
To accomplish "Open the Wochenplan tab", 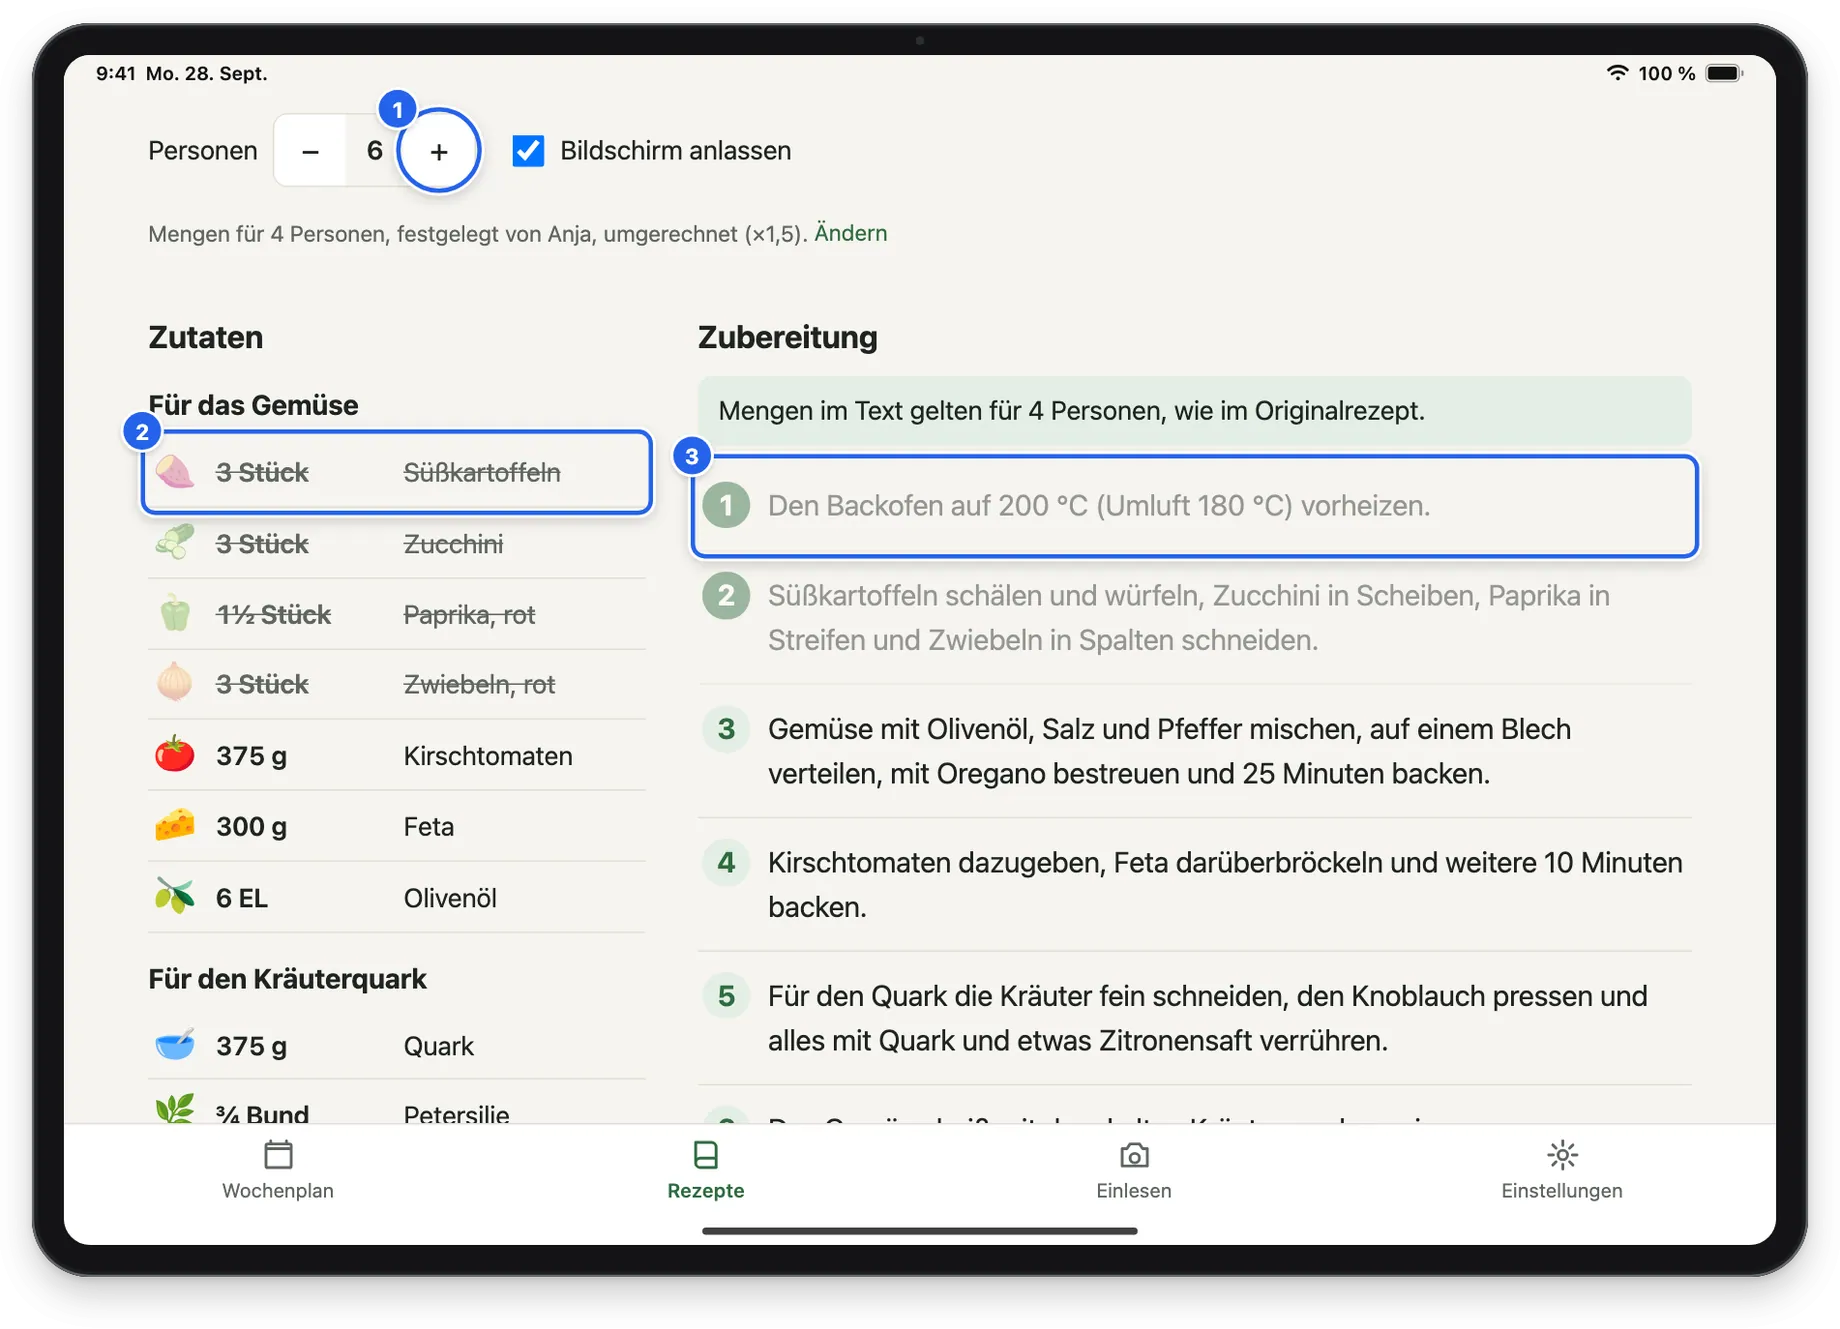I will [x=278, y=1170].
